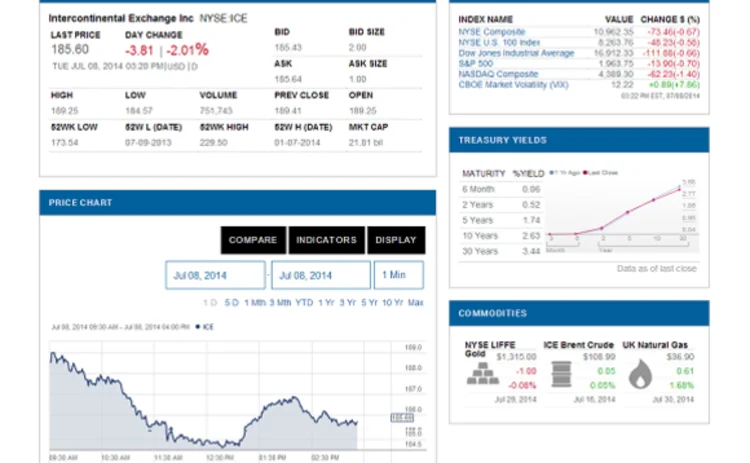Click the gold bars icon under NYSE LIFFE Gold
This screenshot has width=750, height=463.
(x=483, y=374)
